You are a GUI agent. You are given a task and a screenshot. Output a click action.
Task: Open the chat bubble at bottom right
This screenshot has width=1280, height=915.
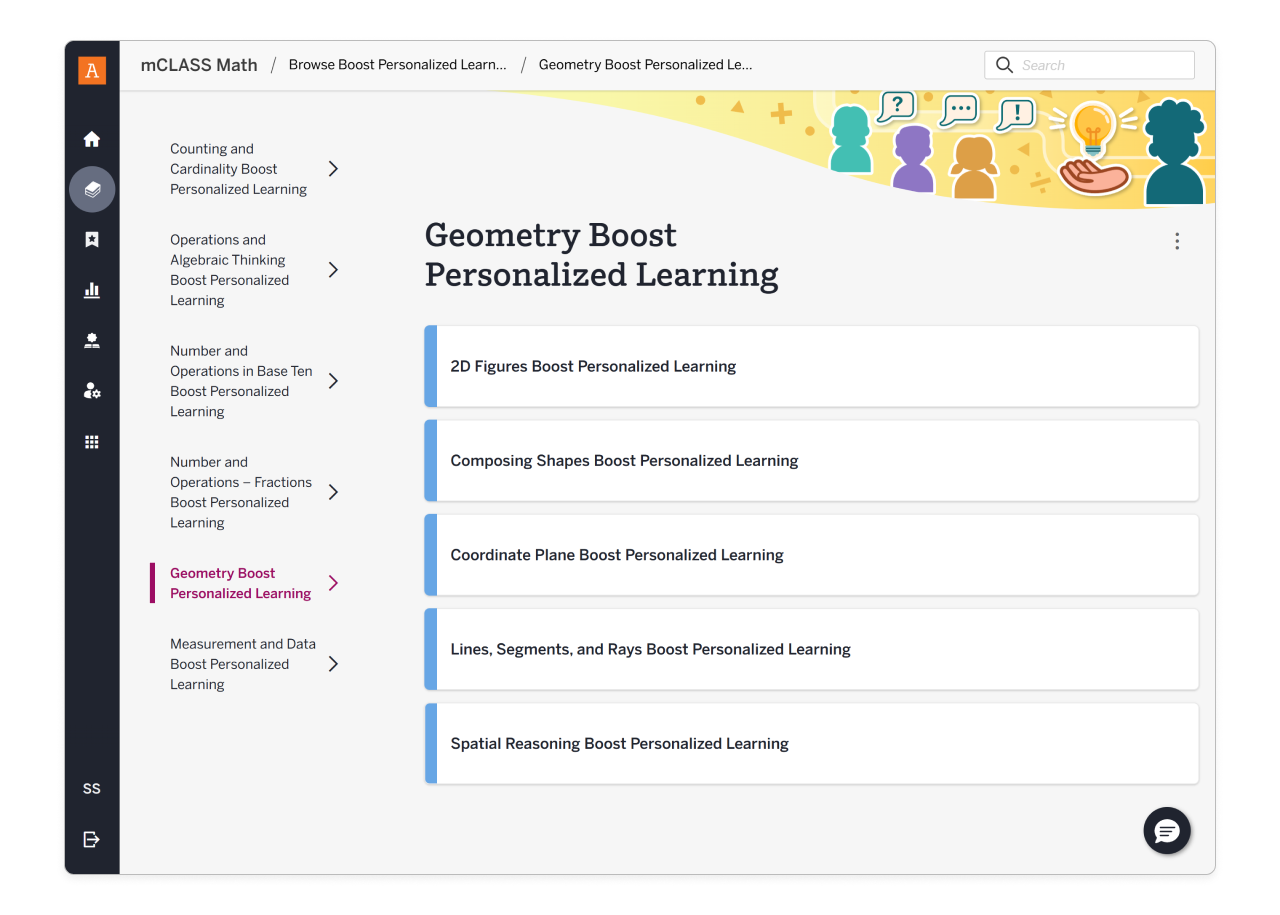click(x=1166, y=831)
